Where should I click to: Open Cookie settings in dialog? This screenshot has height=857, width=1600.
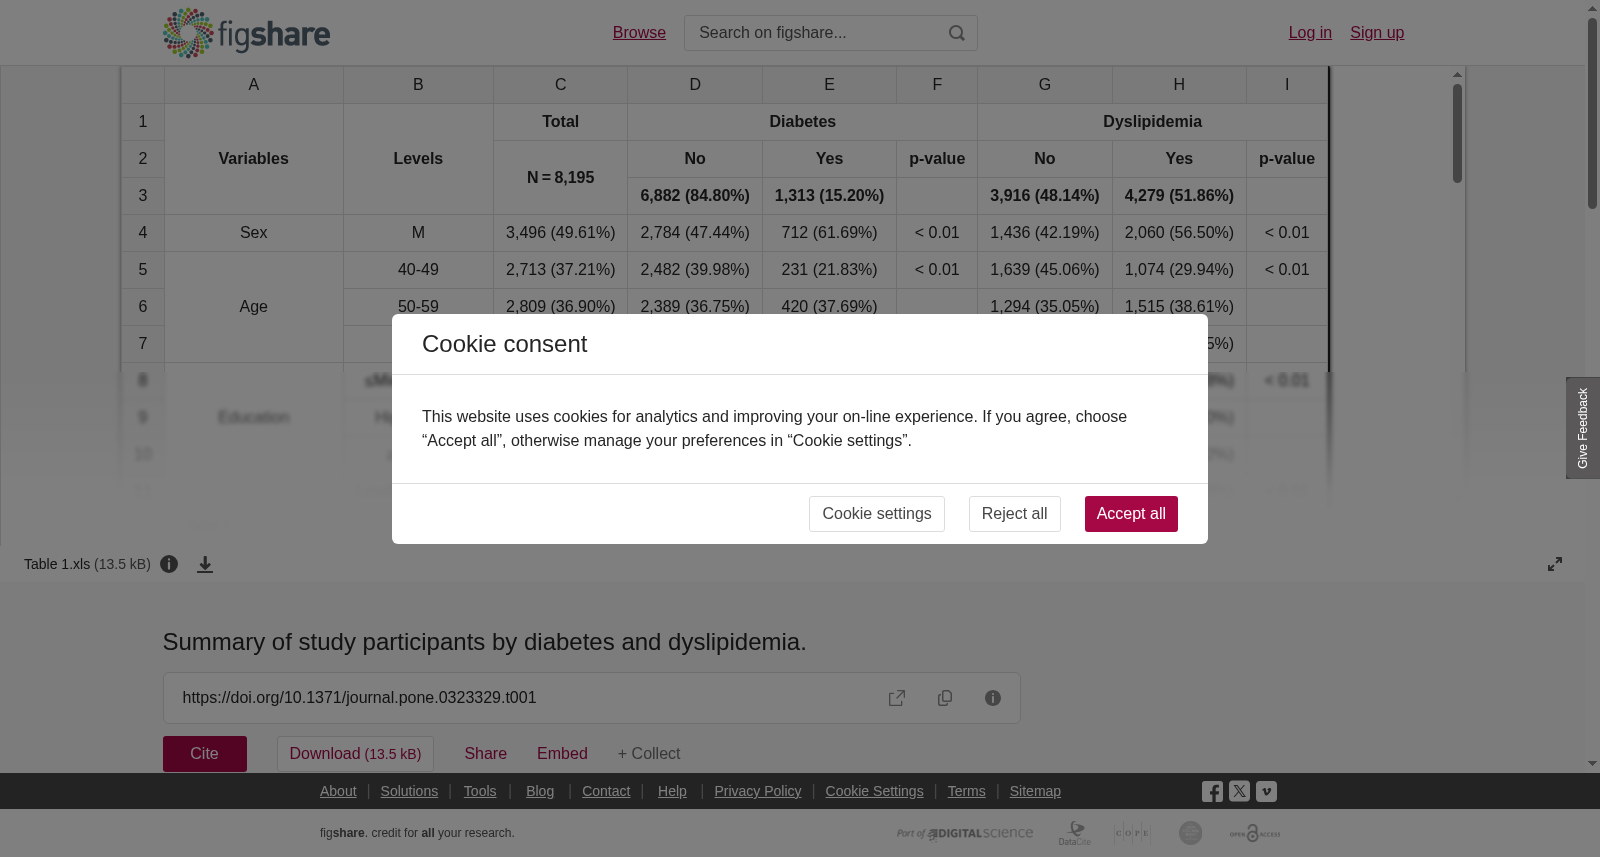pos(877,514)
